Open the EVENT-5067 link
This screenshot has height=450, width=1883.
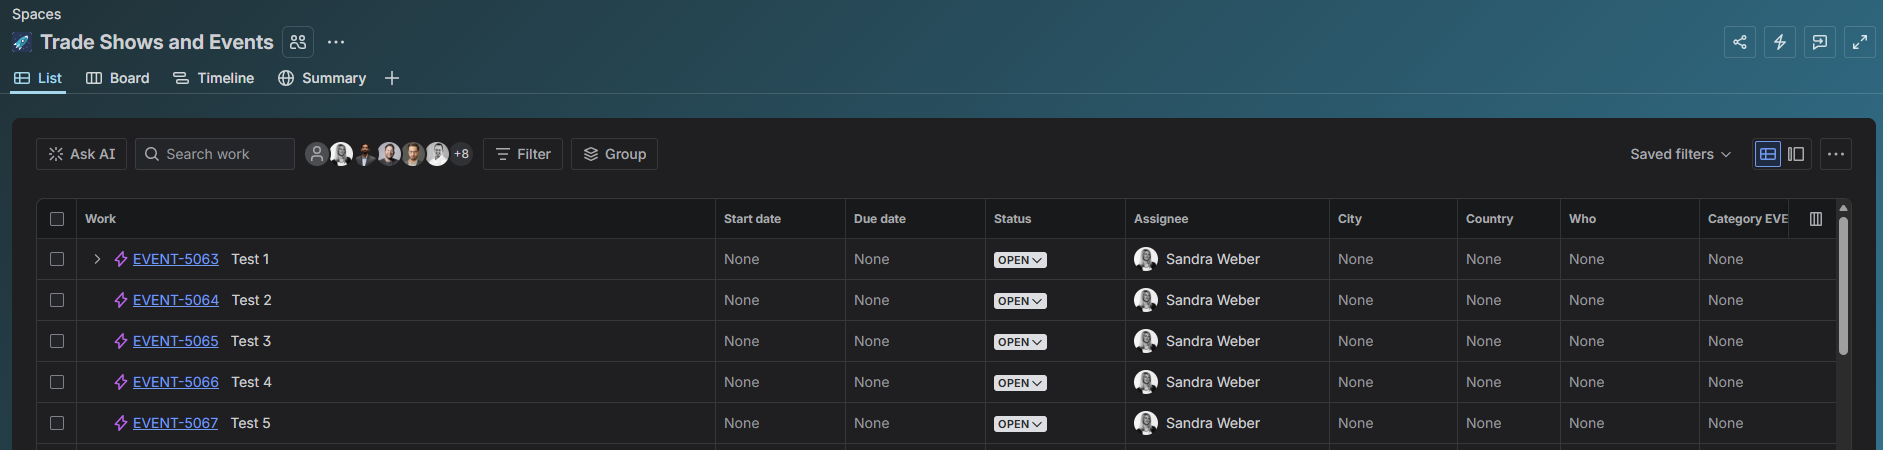175,423
